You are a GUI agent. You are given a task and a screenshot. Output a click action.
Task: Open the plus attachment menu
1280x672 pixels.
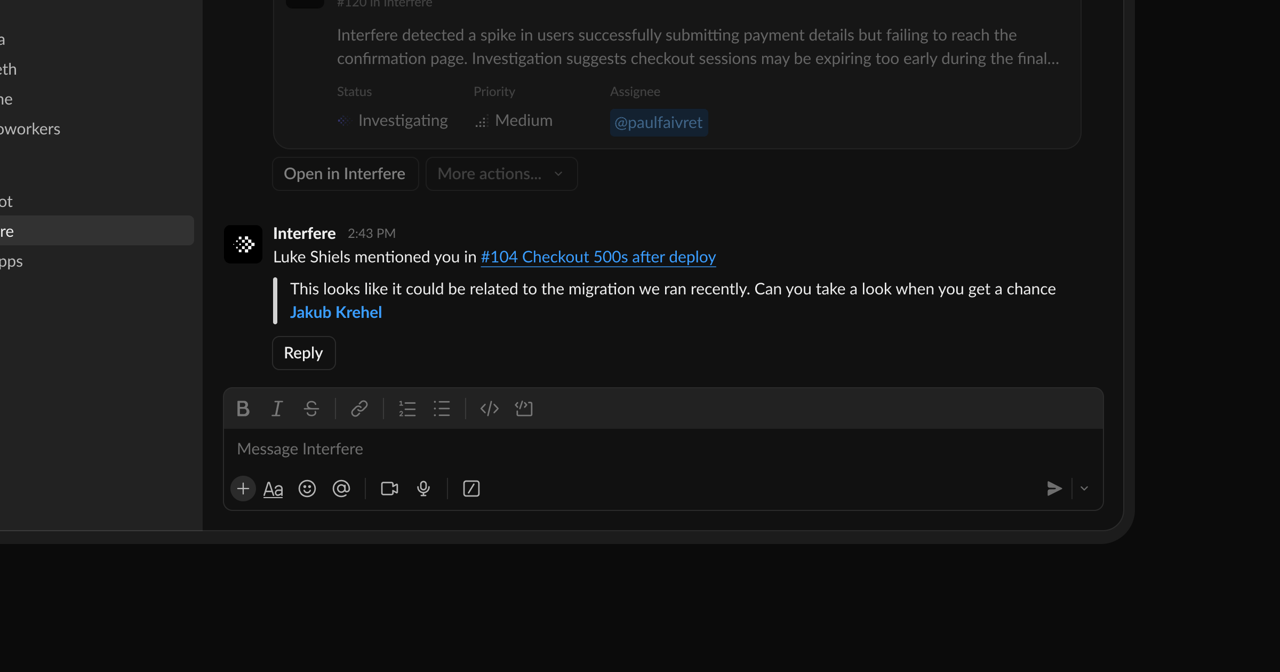[243, 488]
